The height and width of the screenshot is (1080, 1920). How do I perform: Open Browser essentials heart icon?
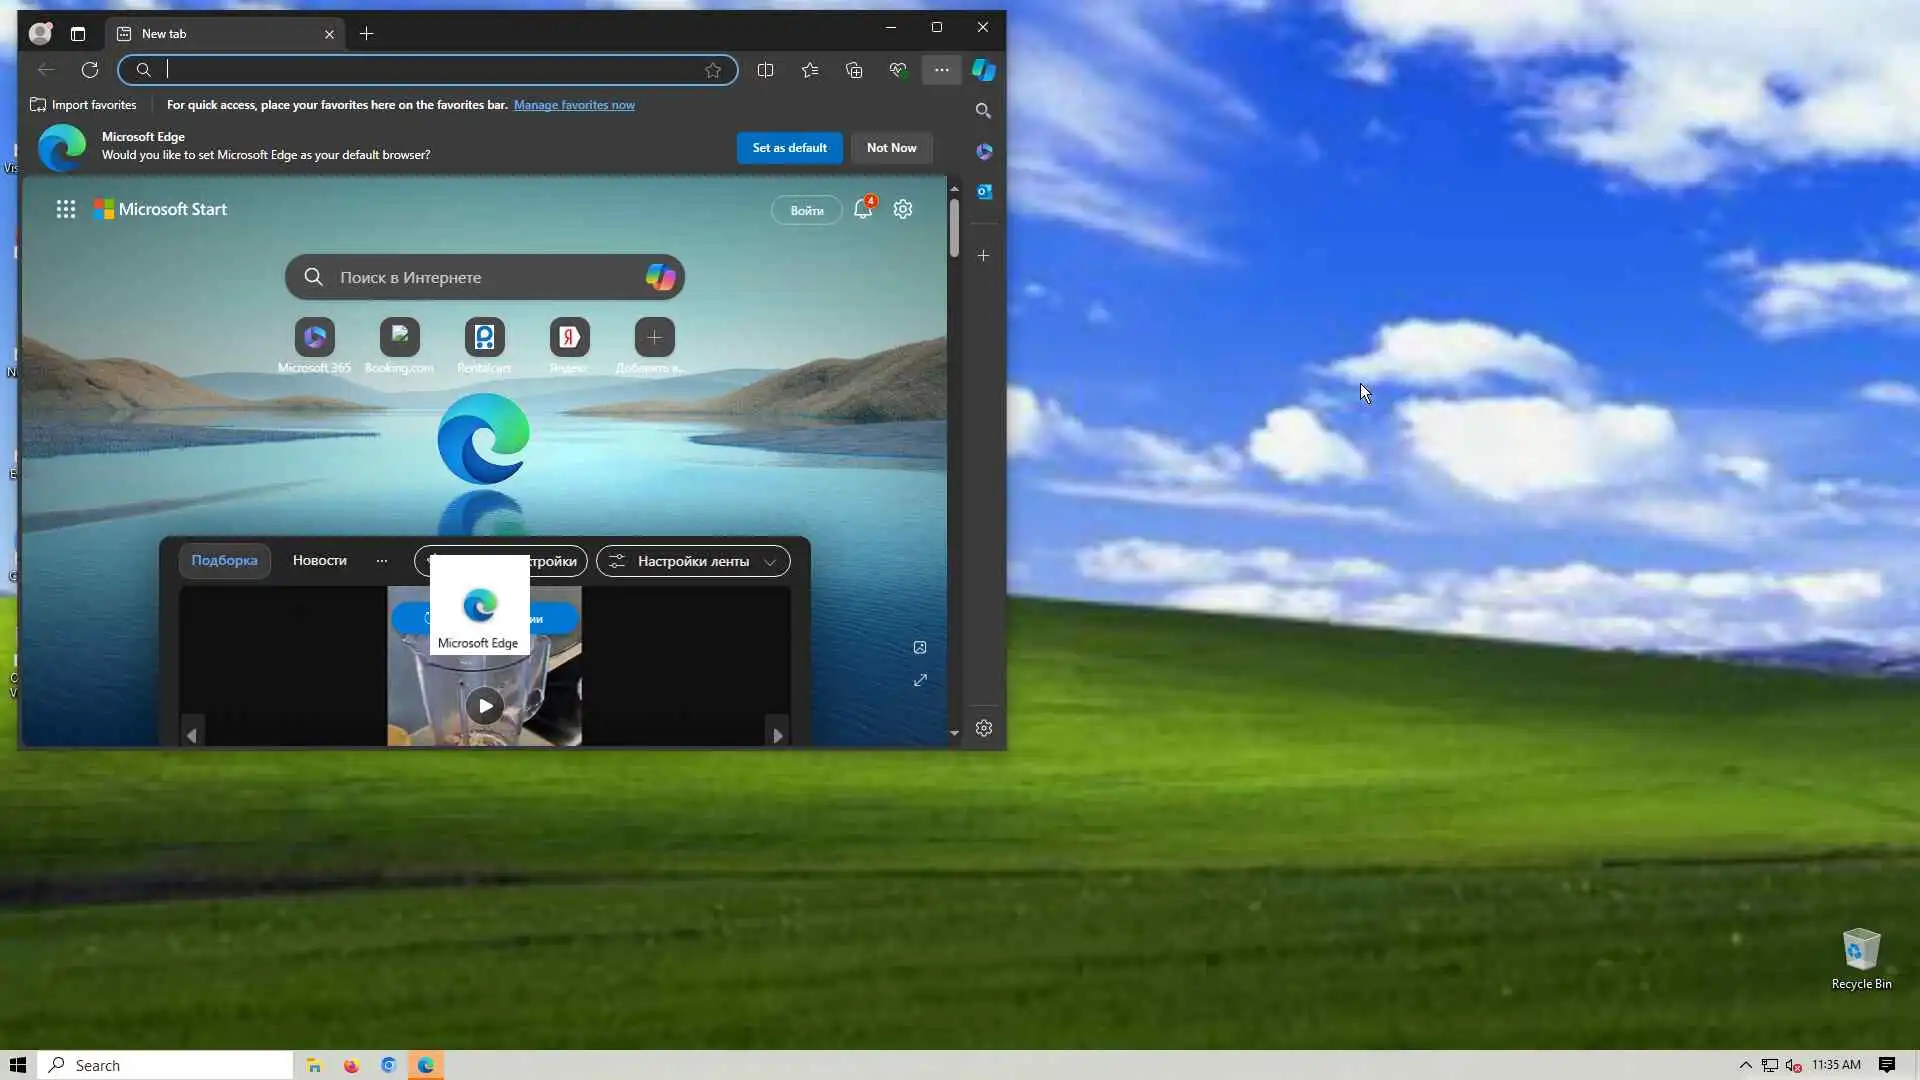[898, 70]
